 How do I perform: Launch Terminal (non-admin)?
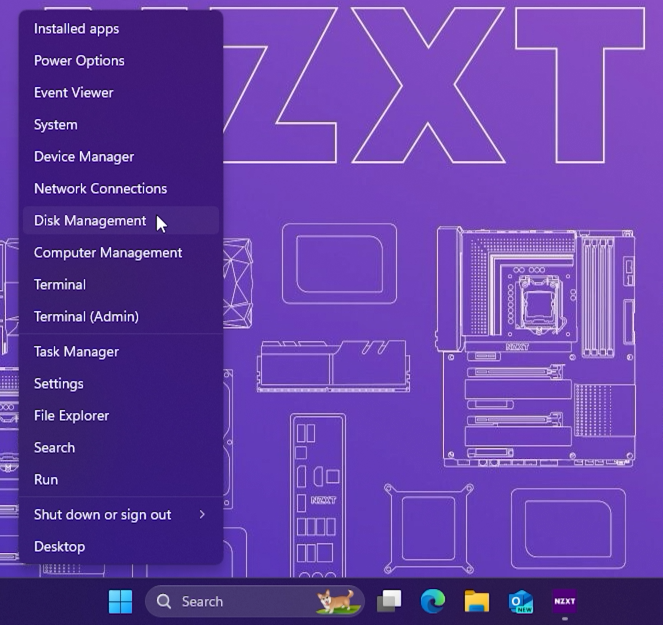point(121,285)
